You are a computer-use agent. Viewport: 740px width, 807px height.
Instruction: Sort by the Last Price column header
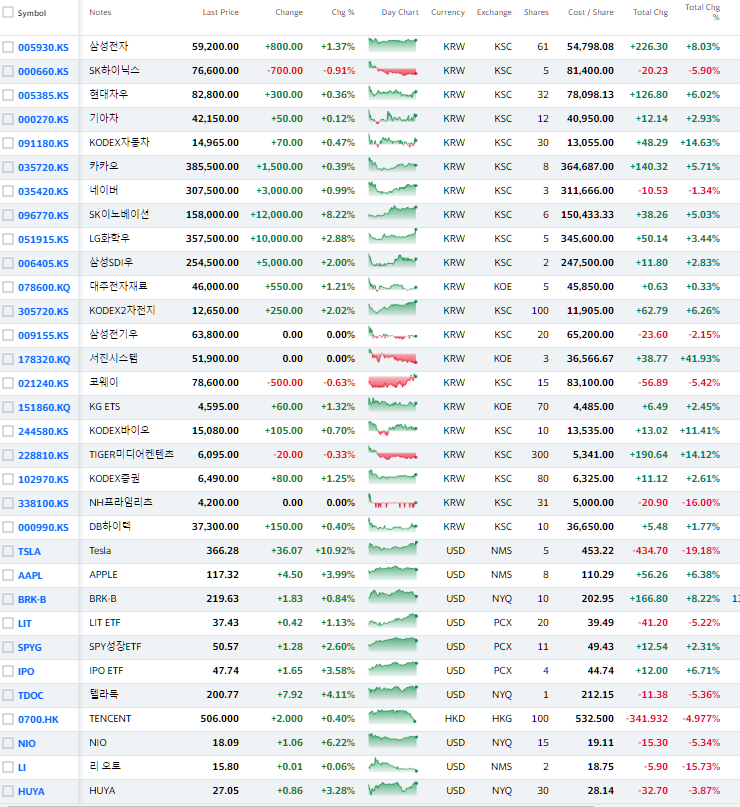tap(220, 12)
